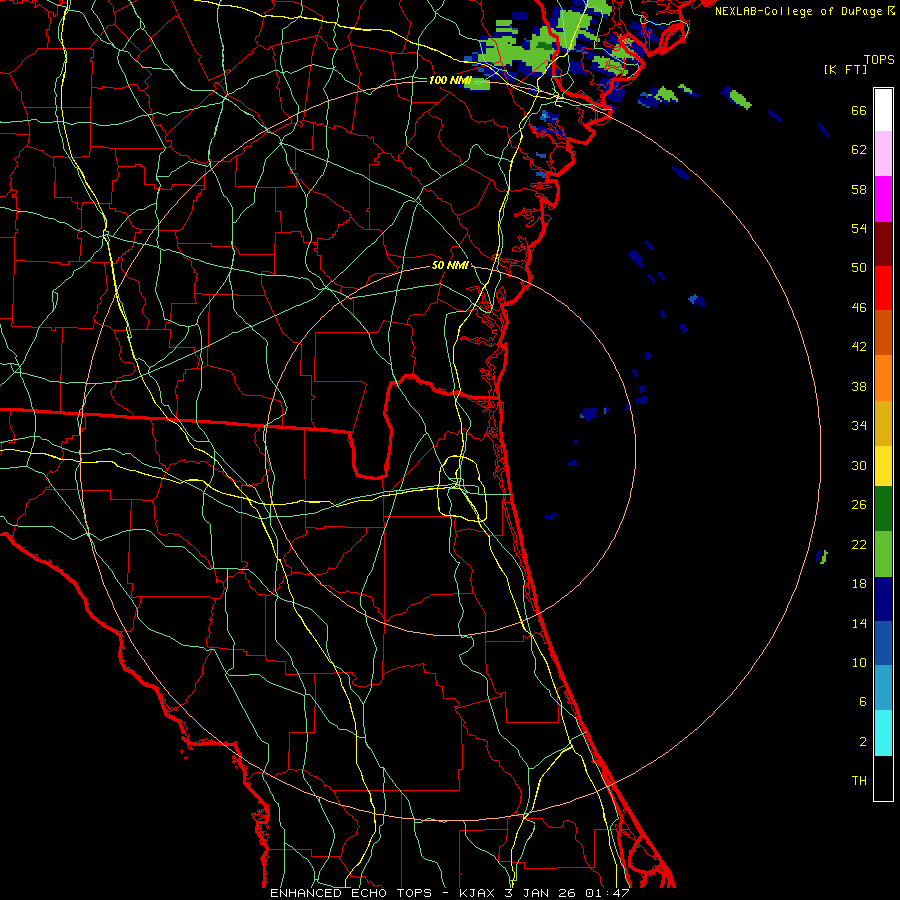900x900 pixels.
Task: Click the legend value 46
Action: (x=859, y=308)
